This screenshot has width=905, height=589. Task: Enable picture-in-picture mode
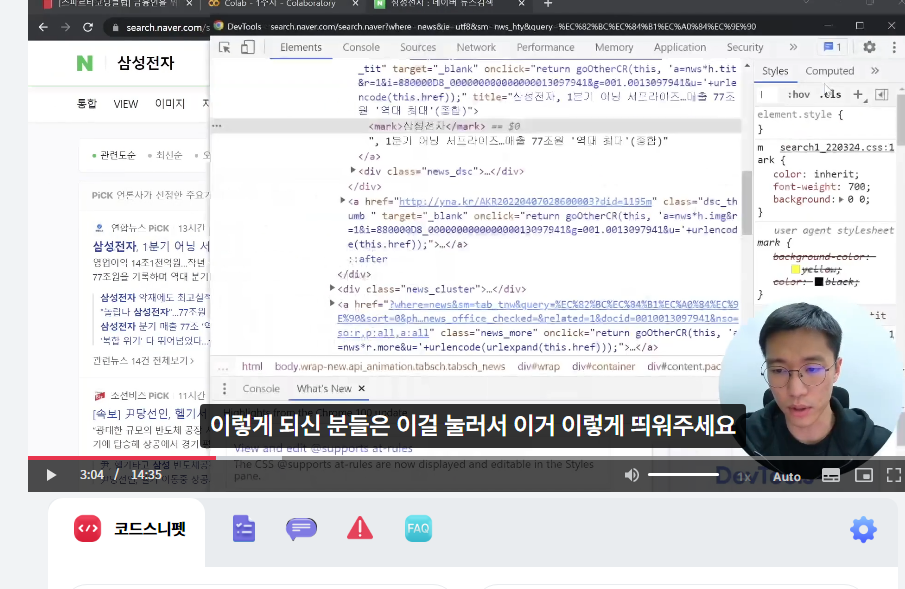pos(863,475)
